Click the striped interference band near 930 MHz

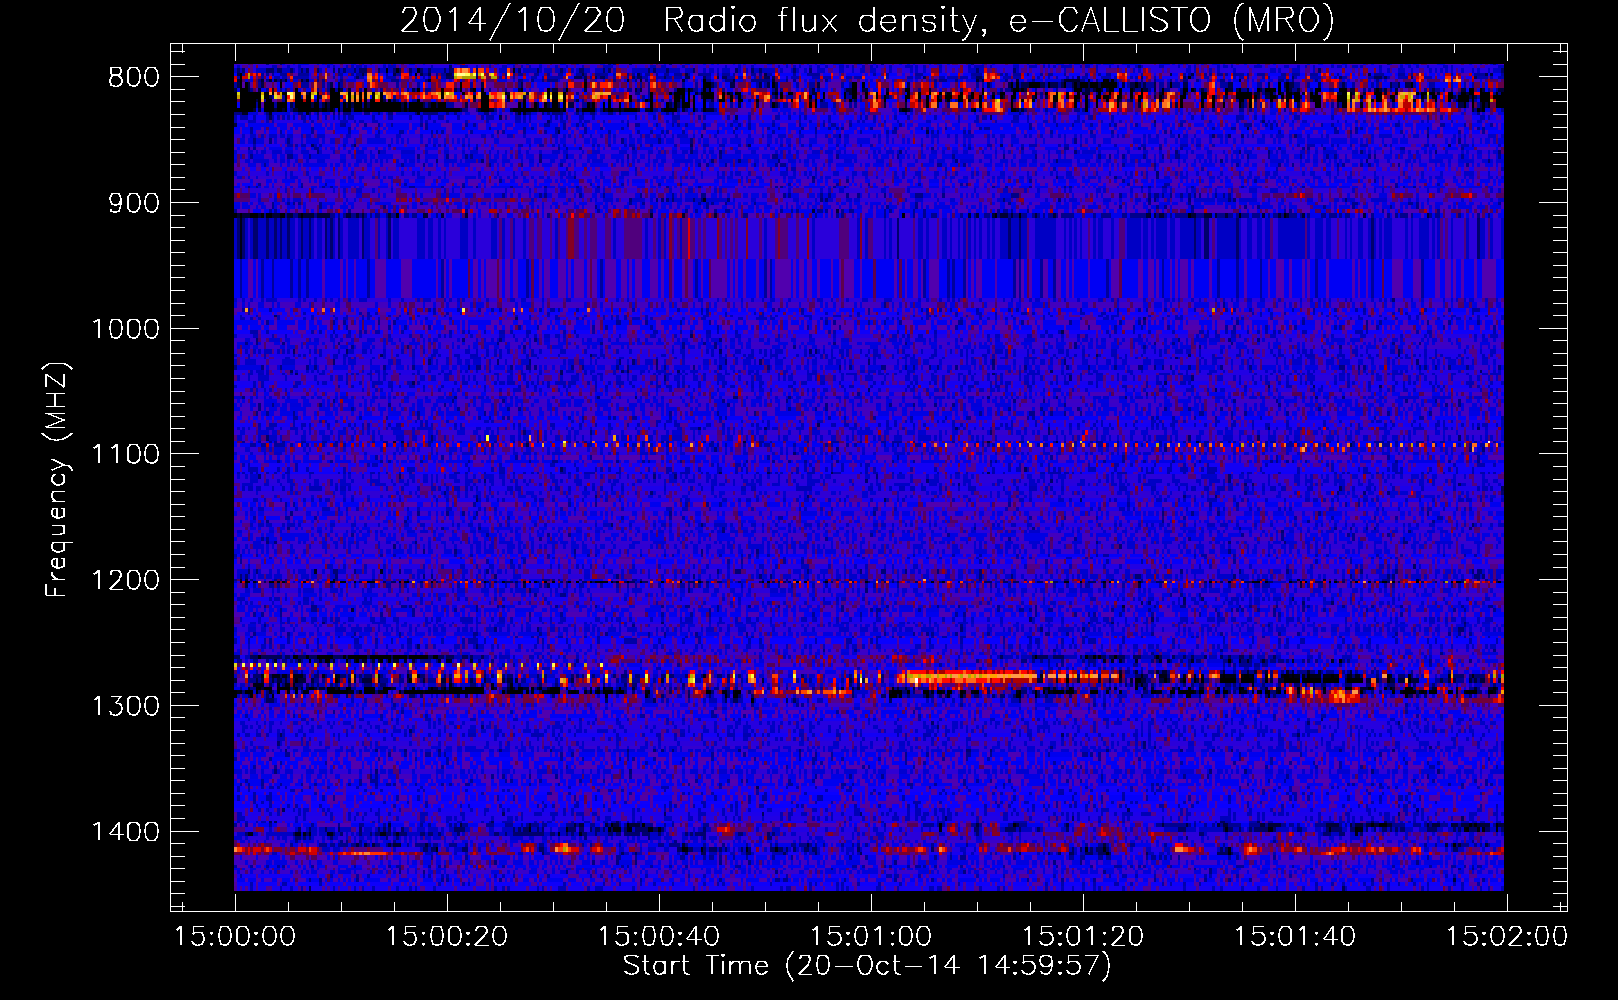tap(869, 238)
